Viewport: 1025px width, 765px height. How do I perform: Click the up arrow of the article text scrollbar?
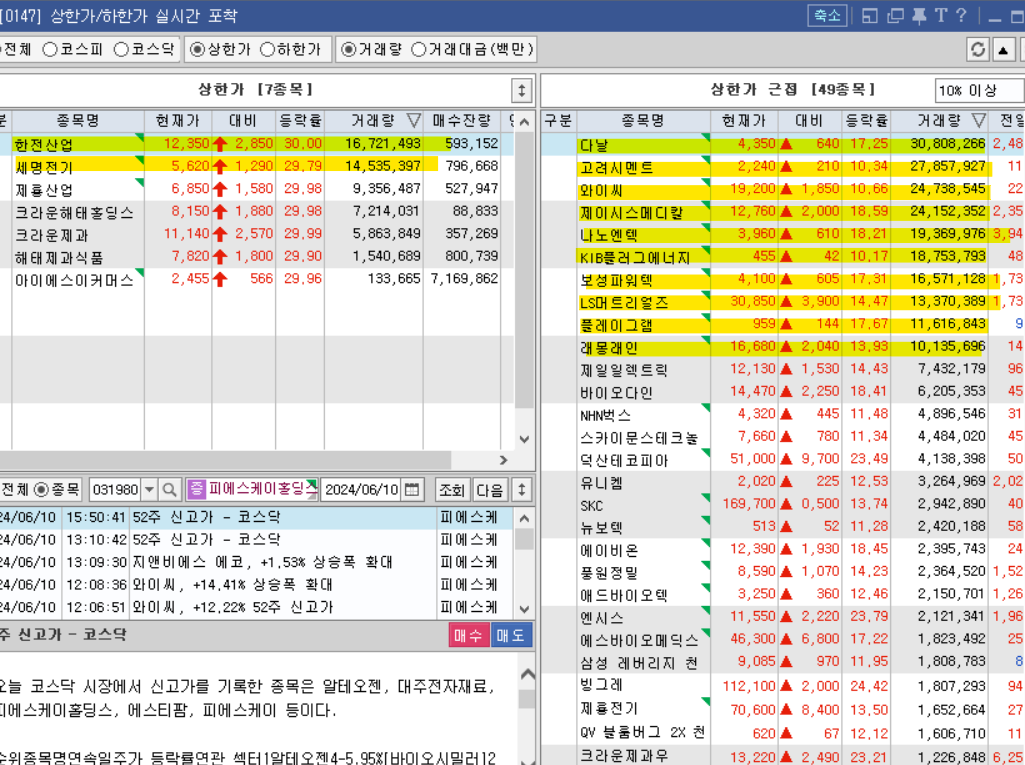527,674
